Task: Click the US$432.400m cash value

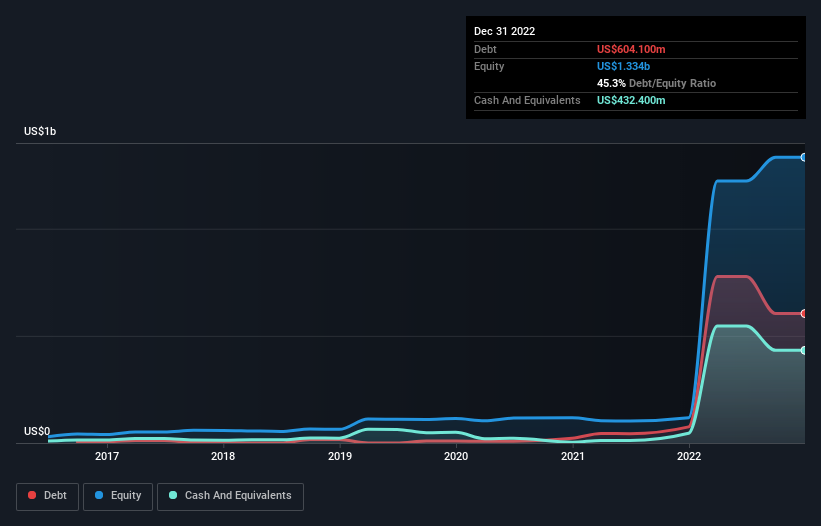Action: pos(631,100)
